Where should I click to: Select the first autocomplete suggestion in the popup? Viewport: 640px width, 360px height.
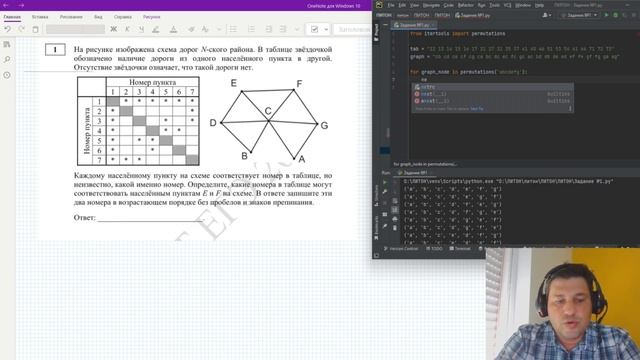492,87
